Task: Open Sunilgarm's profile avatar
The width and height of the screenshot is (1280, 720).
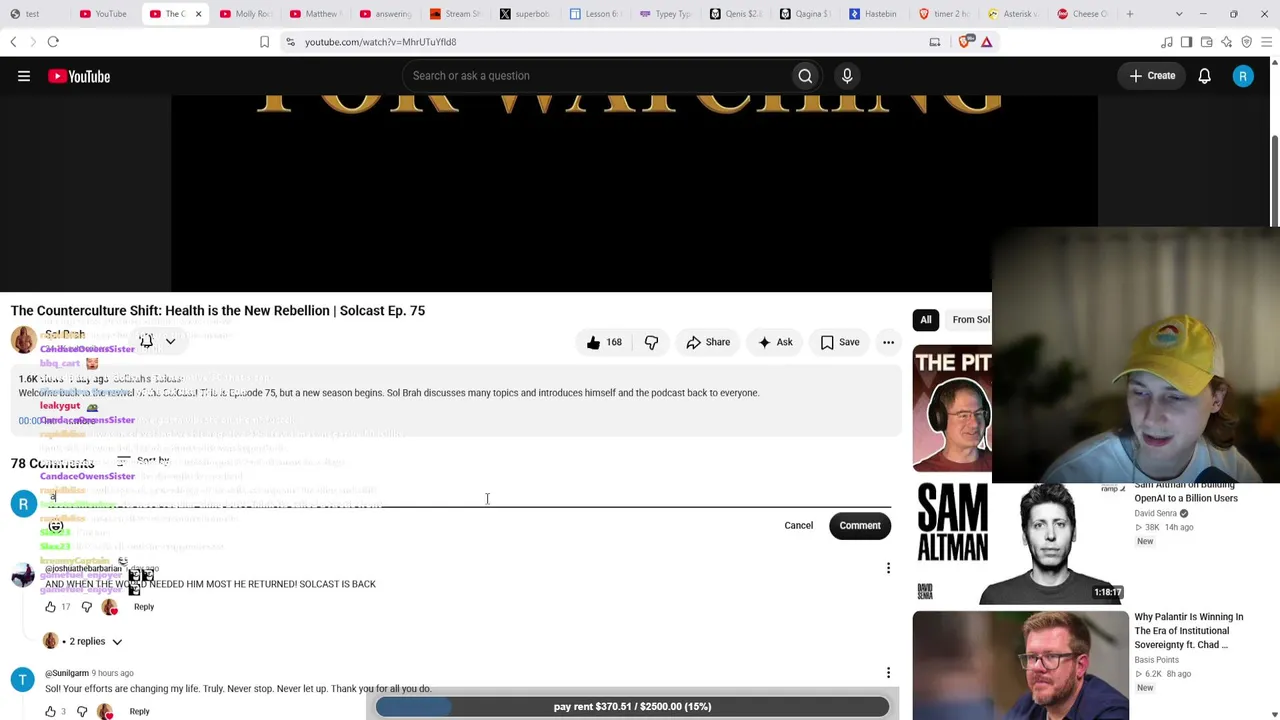Action: click(23, 680)
